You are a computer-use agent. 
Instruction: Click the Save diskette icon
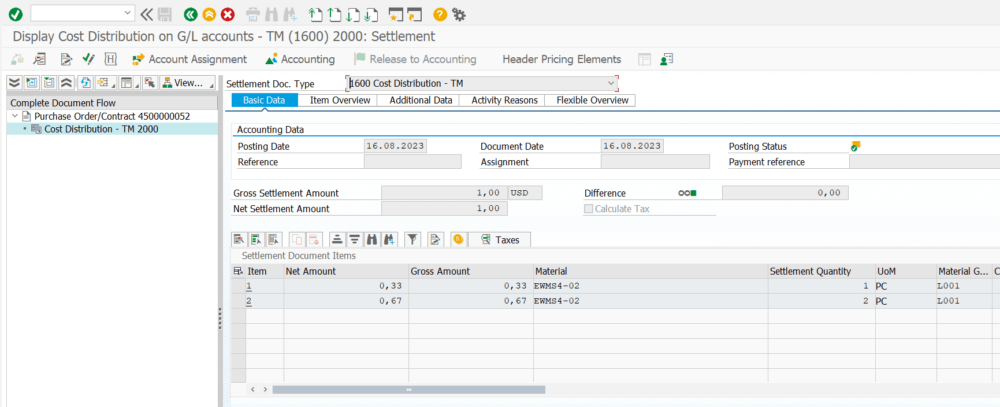pos(165,13)
